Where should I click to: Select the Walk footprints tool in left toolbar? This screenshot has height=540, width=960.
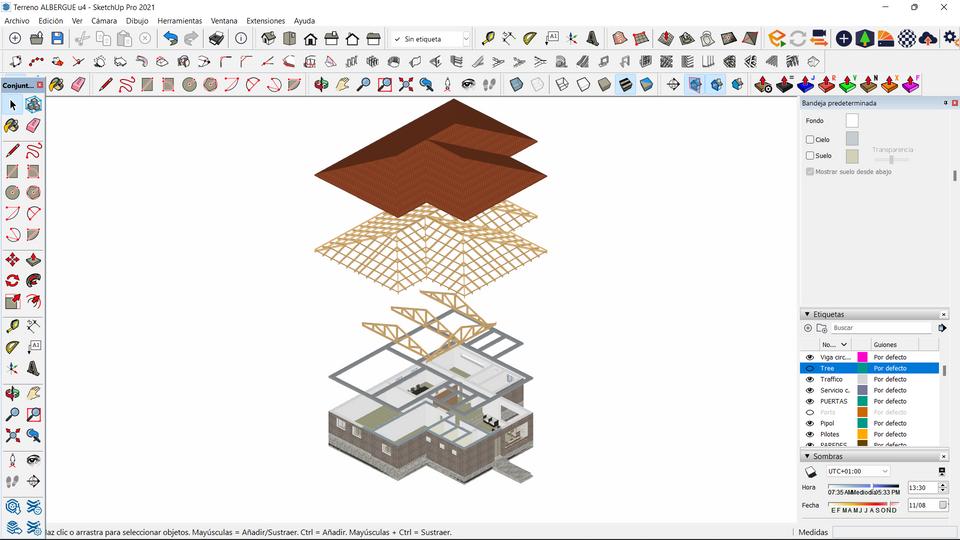12,481
